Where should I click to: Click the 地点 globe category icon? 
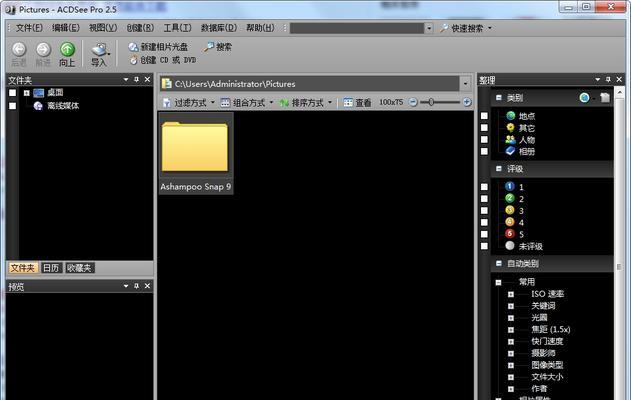(x=510, y=116)
